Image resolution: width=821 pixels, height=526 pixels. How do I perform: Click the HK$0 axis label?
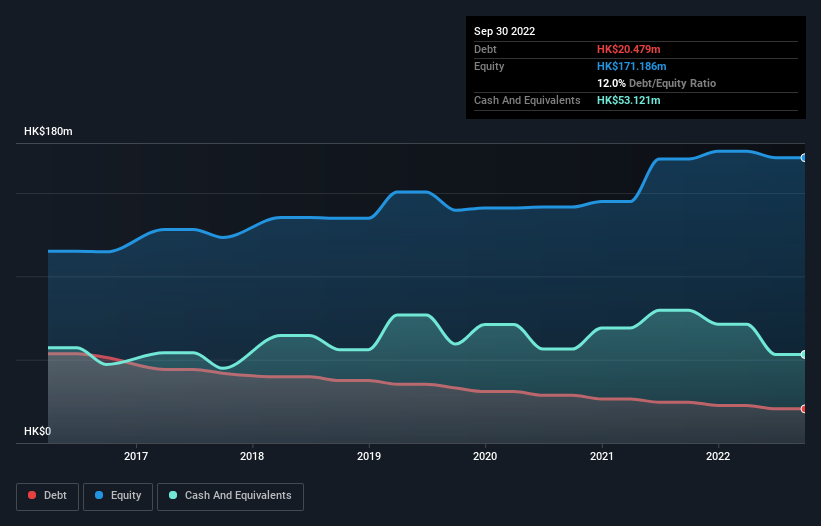click(x=38, y=431)
